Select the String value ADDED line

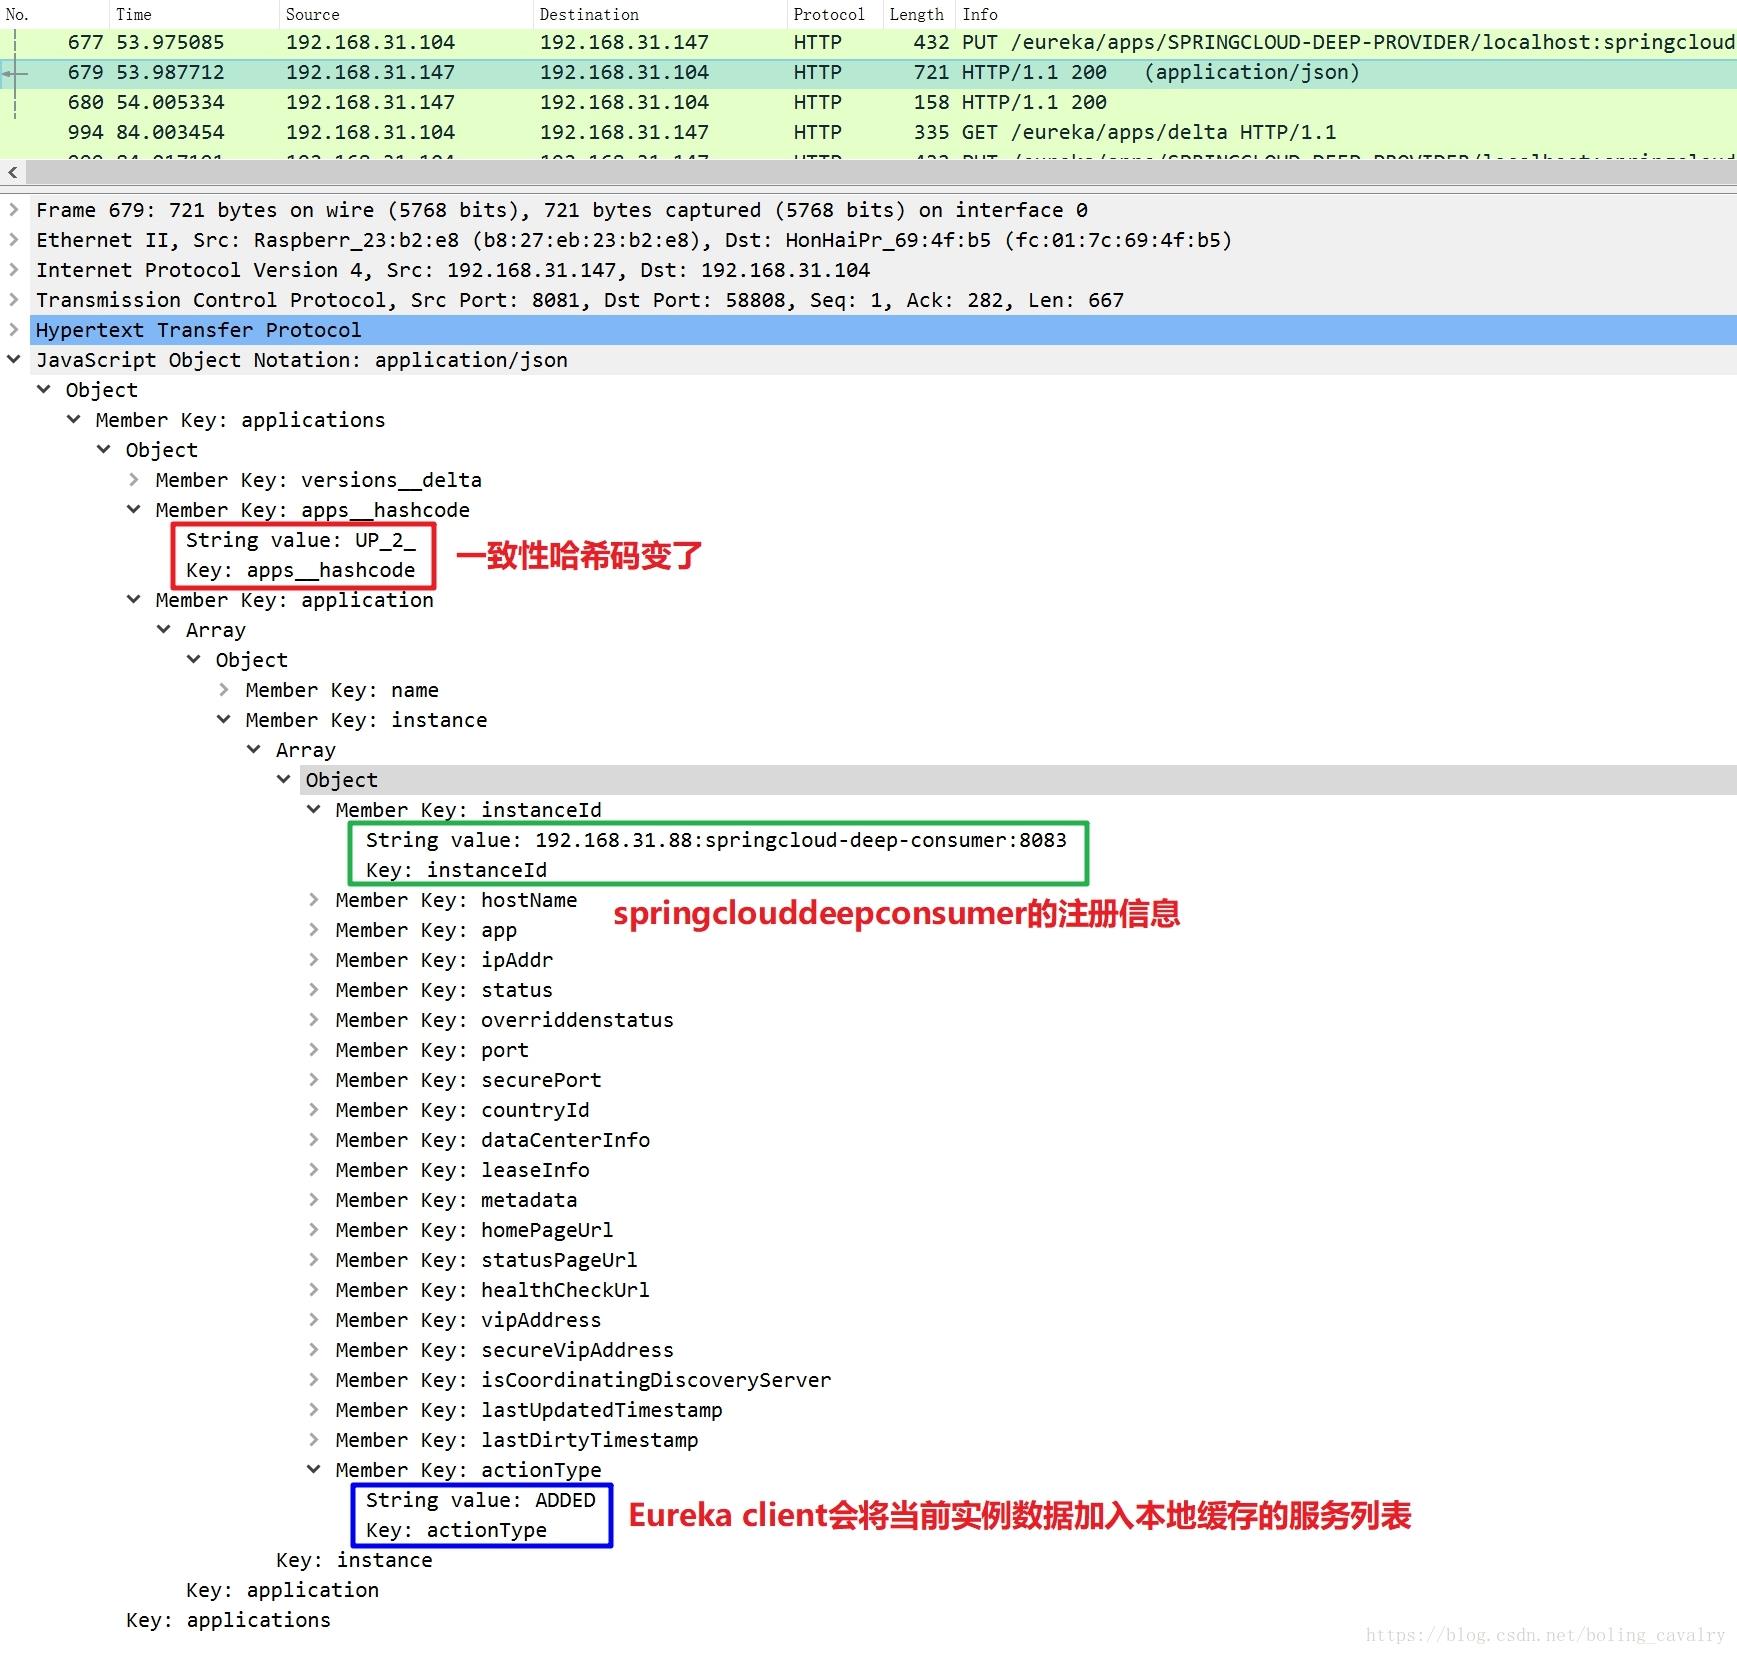tap(481, 1500)
